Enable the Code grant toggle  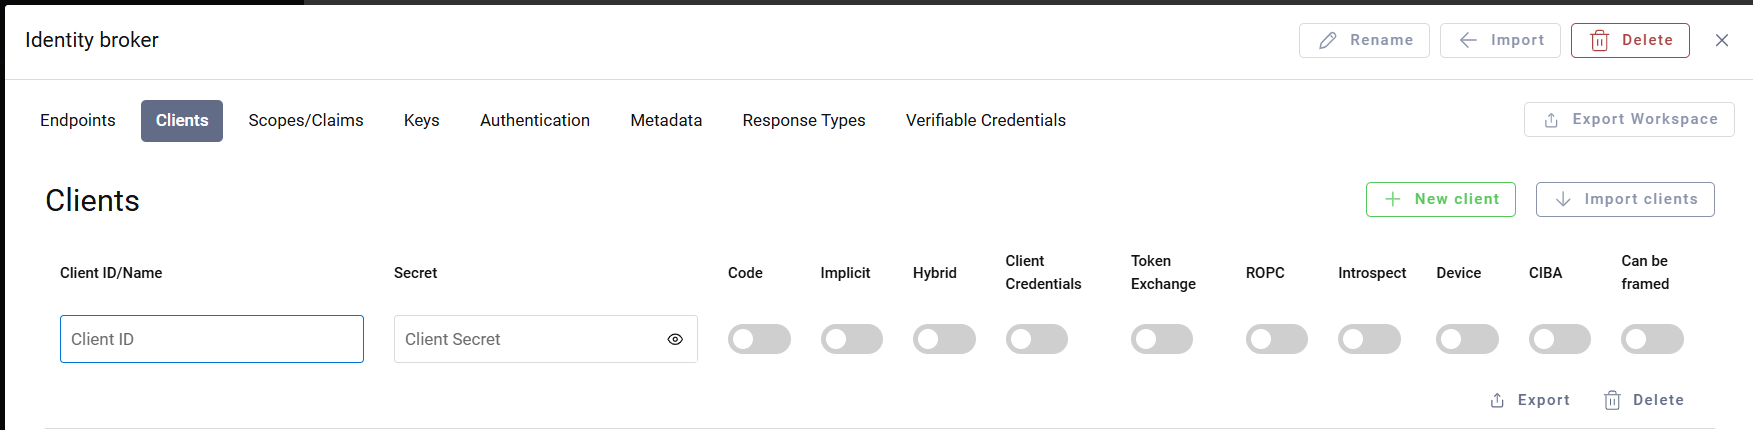(x=759, y=339)
